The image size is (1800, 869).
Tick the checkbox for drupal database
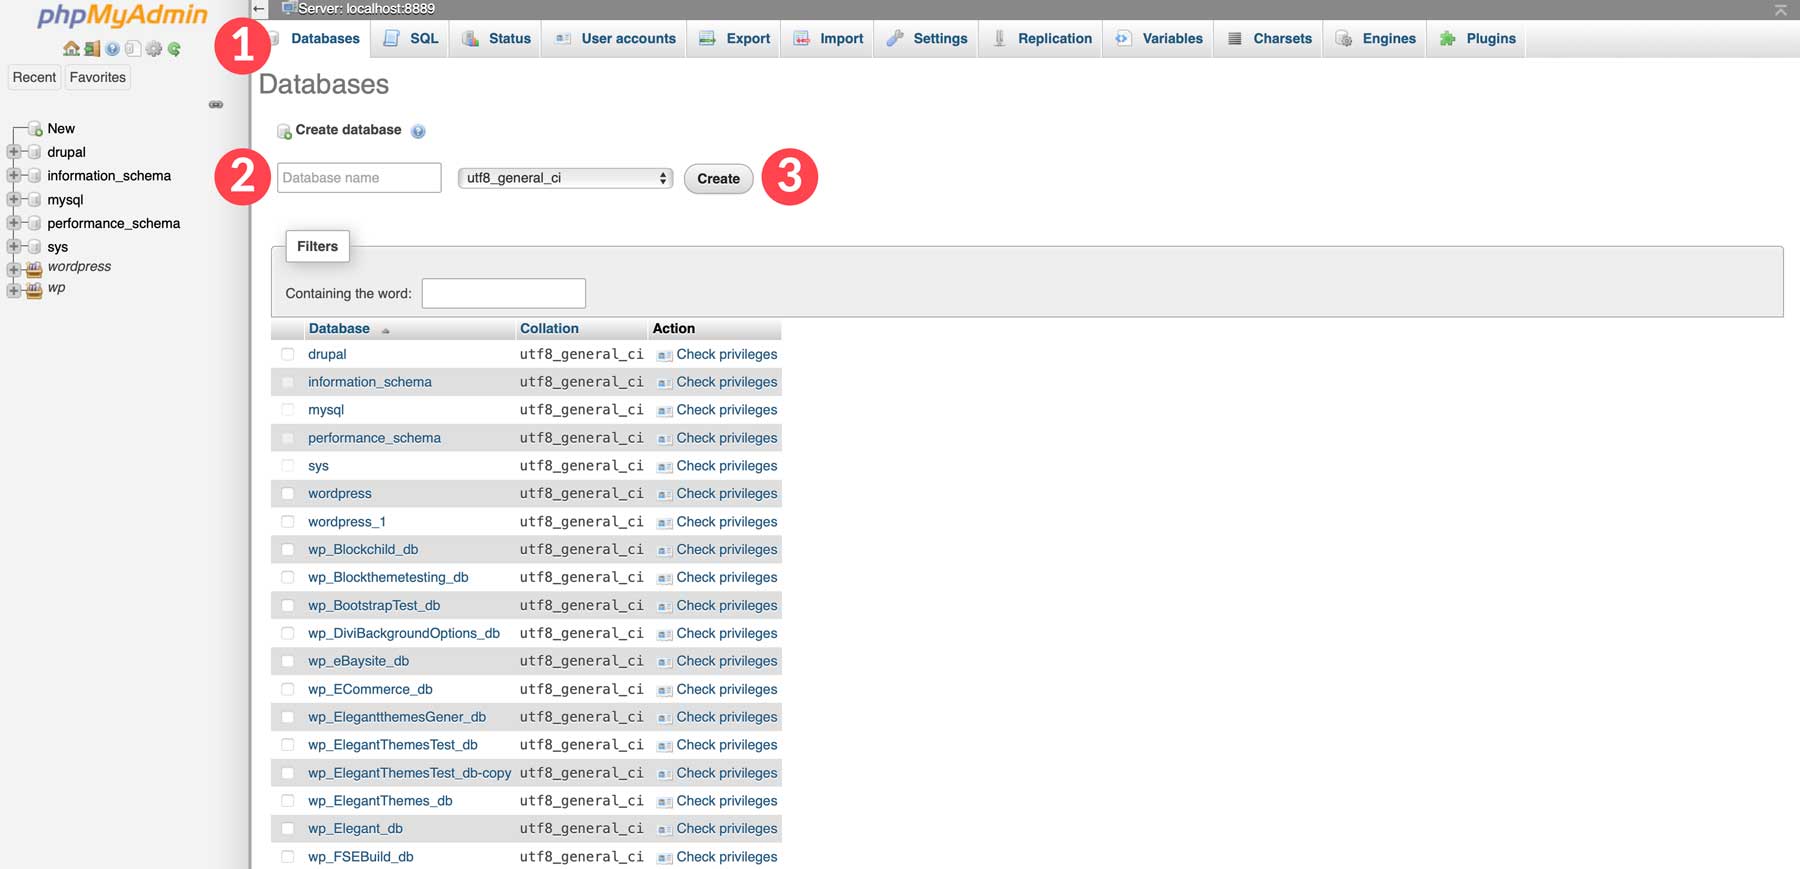[x=288, y=354]
